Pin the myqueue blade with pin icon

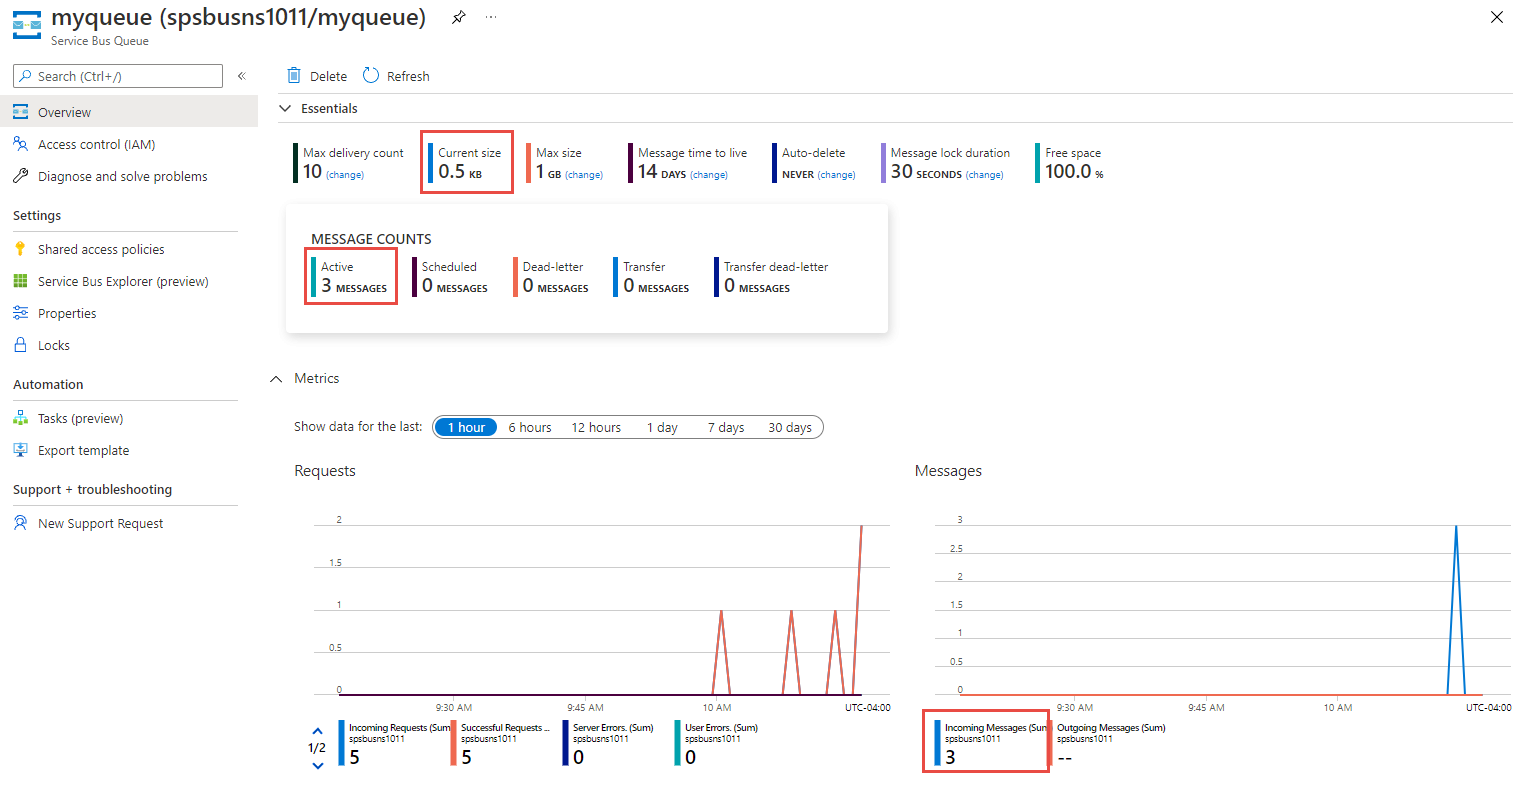pos(458,17)
